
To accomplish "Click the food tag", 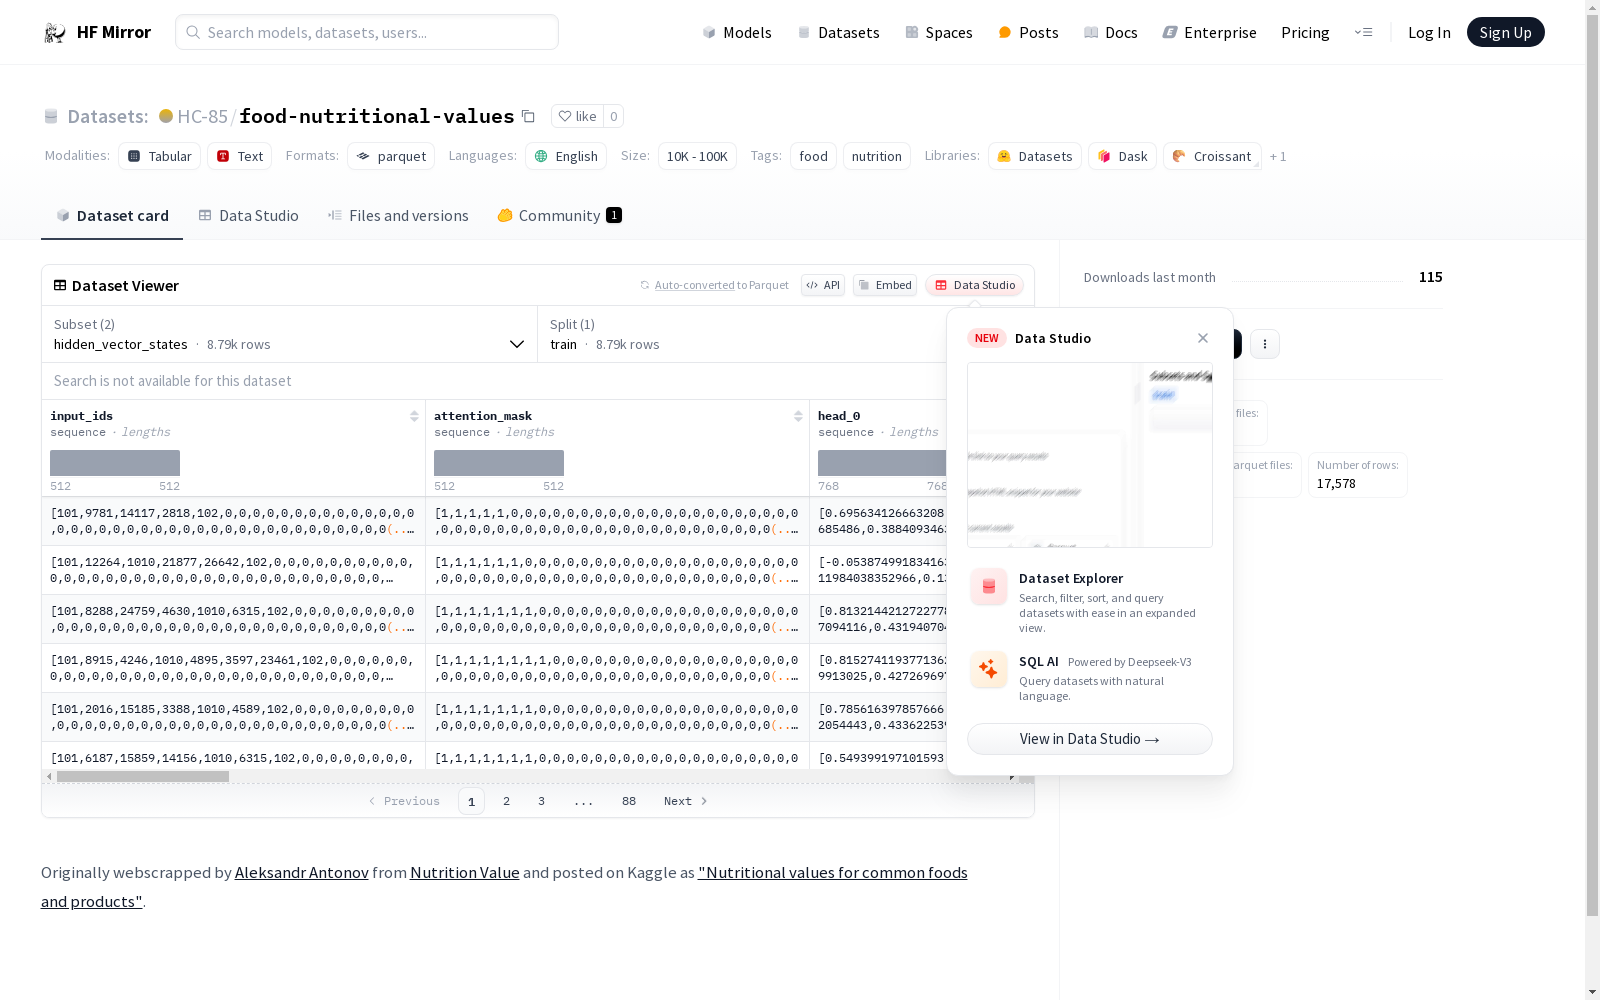I will 813,156.
